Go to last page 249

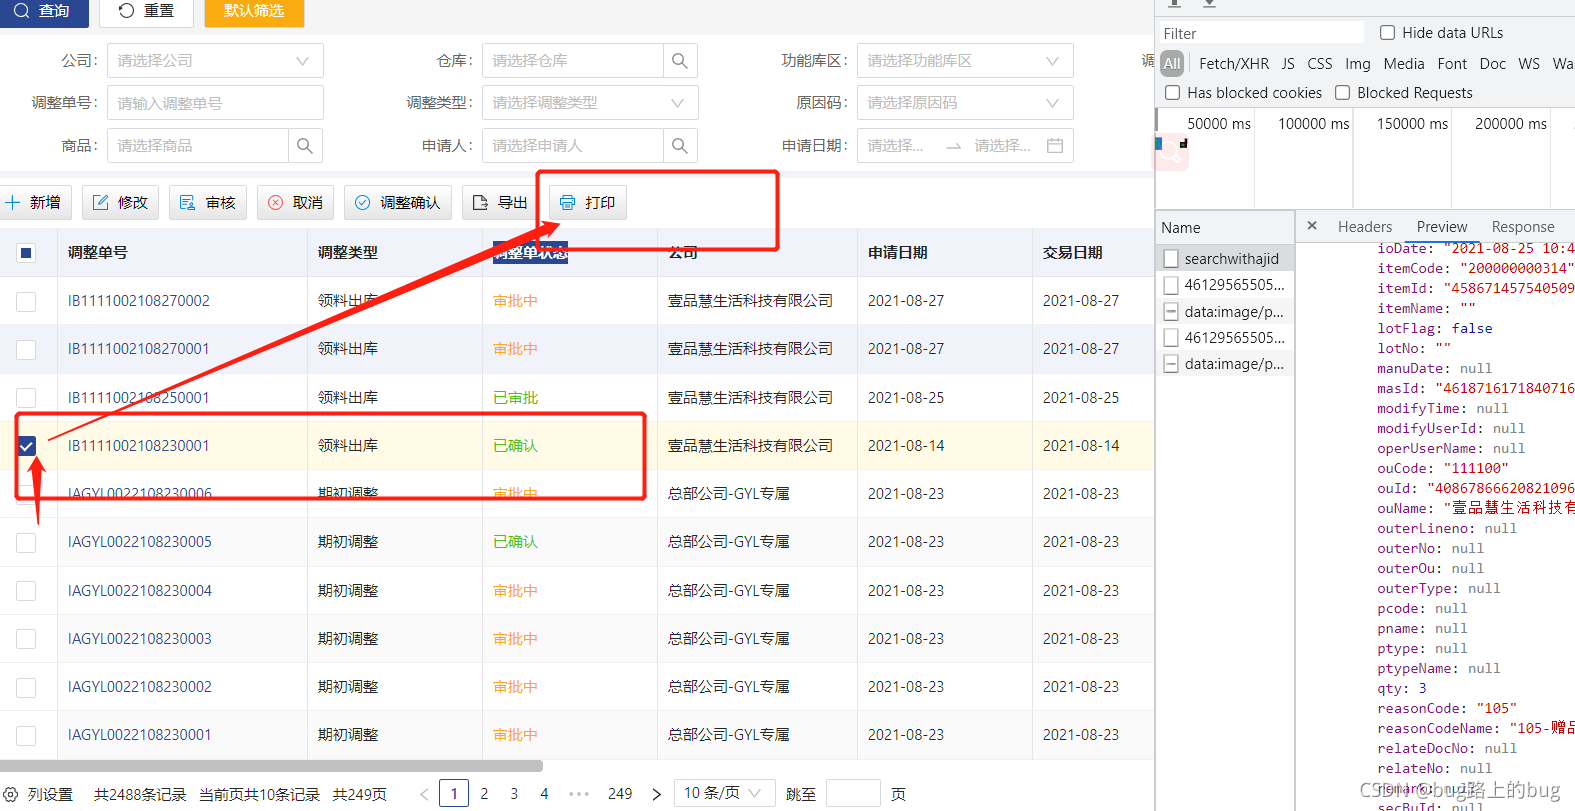point(620,794)
